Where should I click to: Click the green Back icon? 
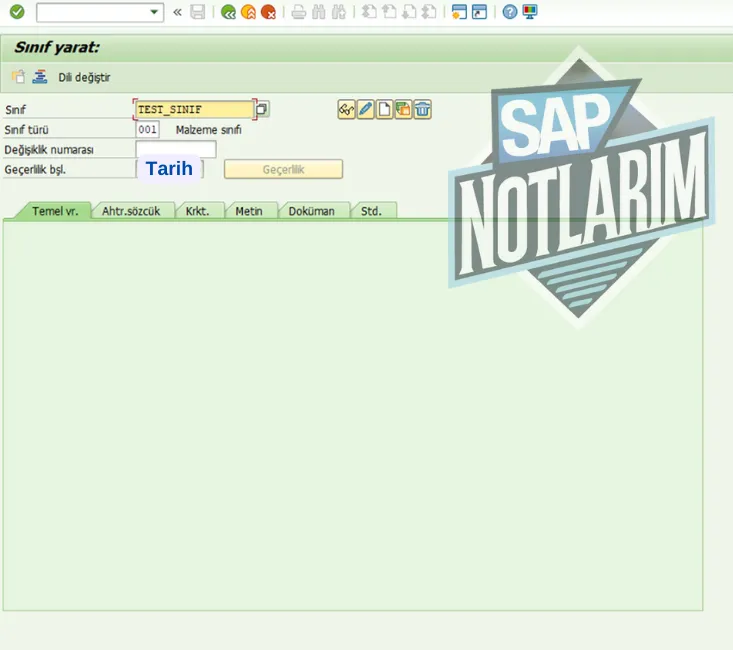[228, 12]
